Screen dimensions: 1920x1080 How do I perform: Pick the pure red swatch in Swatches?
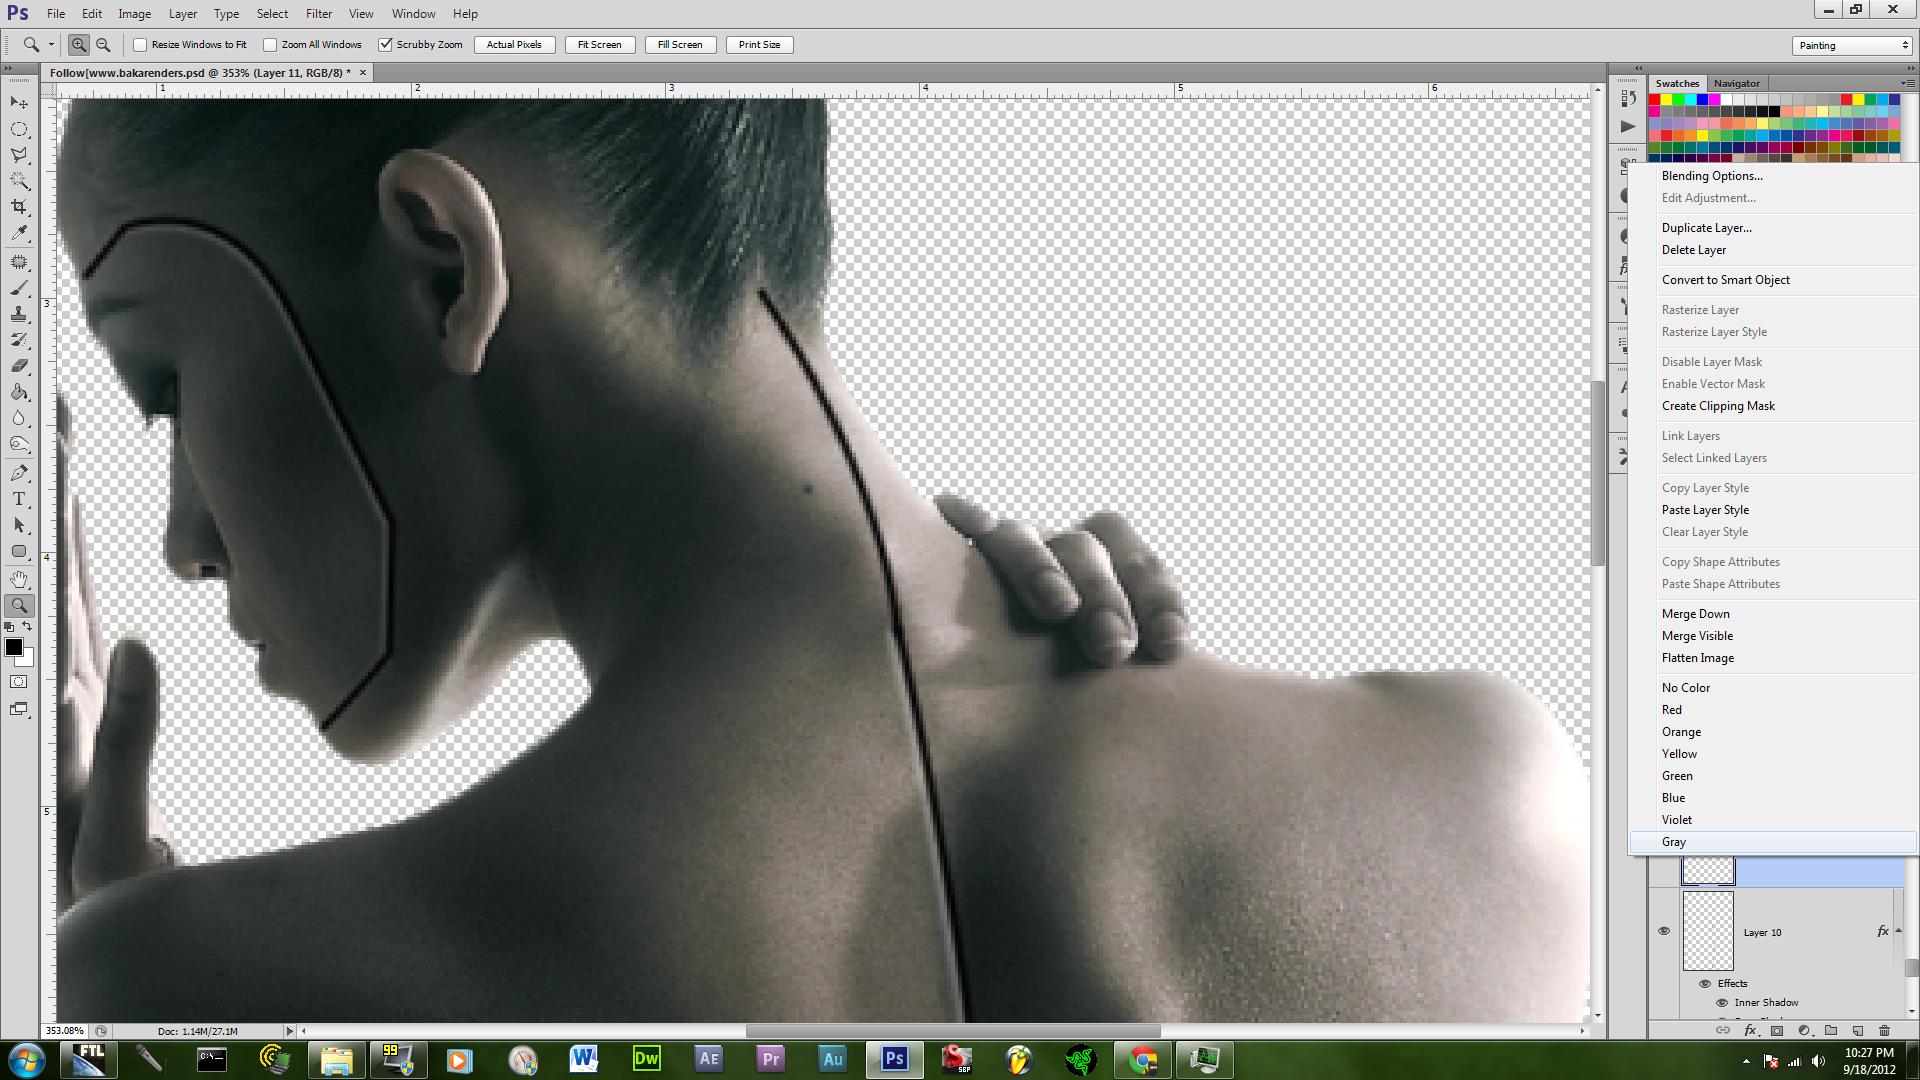(x=1655, y=100)
